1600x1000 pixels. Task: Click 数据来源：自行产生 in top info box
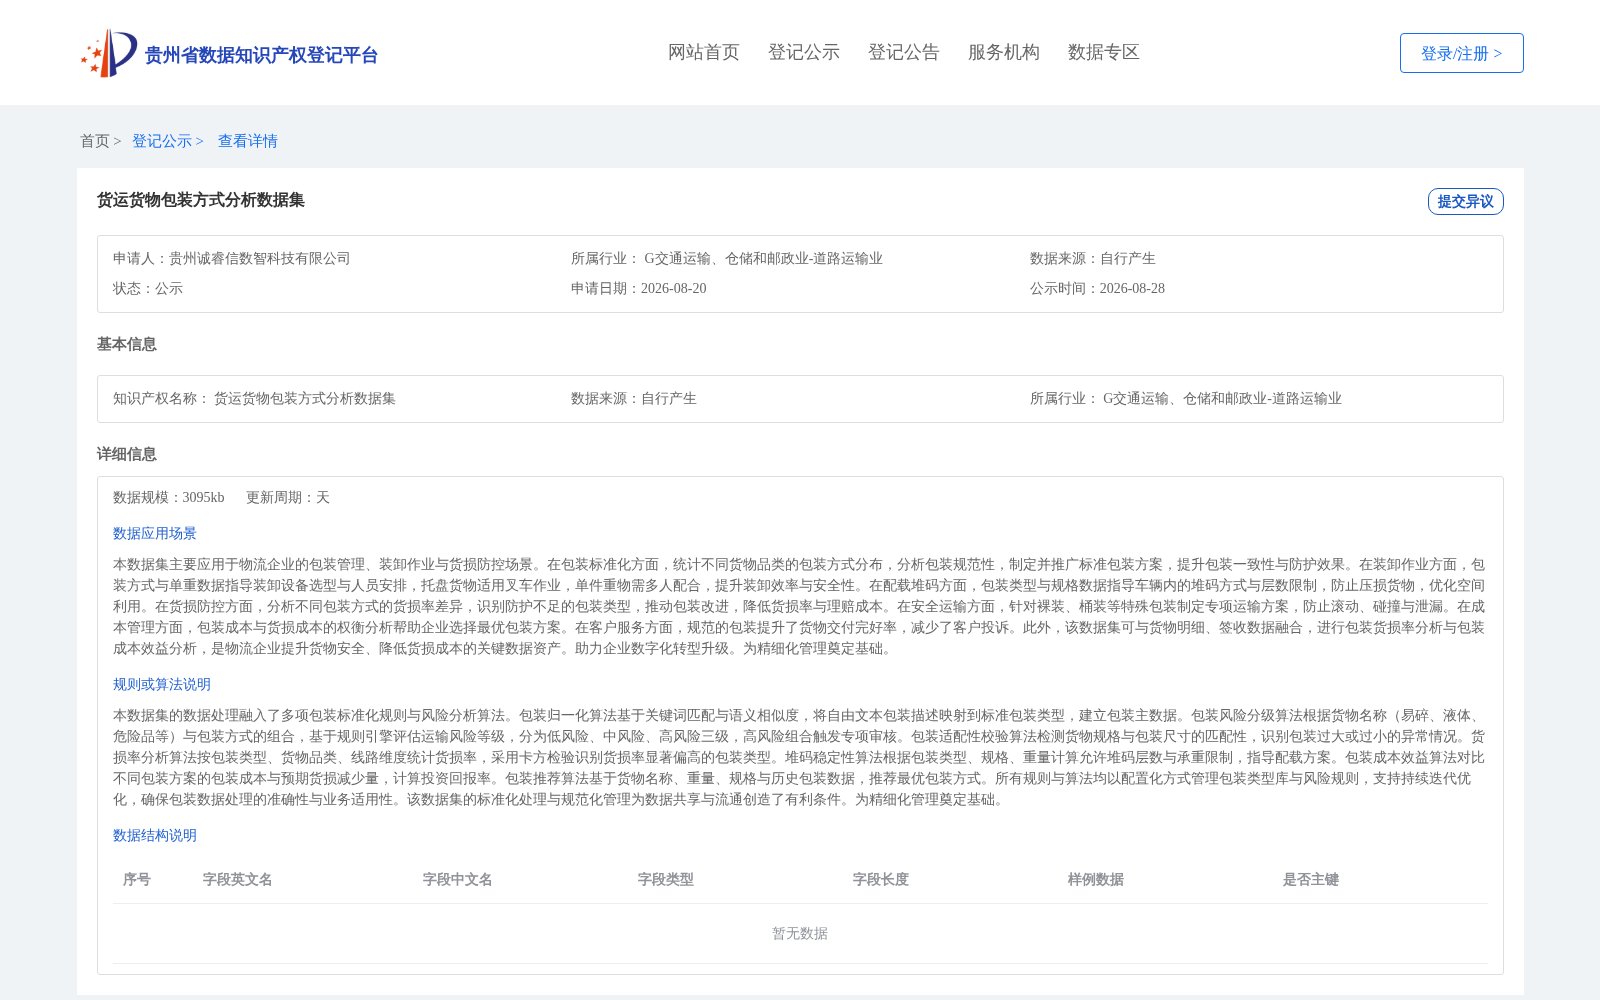pos(1093,258)
